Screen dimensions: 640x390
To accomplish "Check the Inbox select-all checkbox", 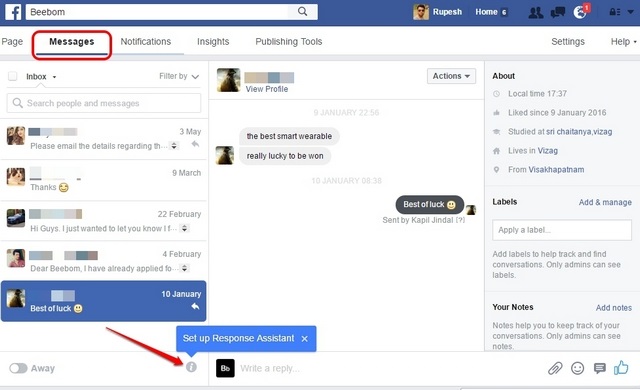I will (x=13, y=76).
